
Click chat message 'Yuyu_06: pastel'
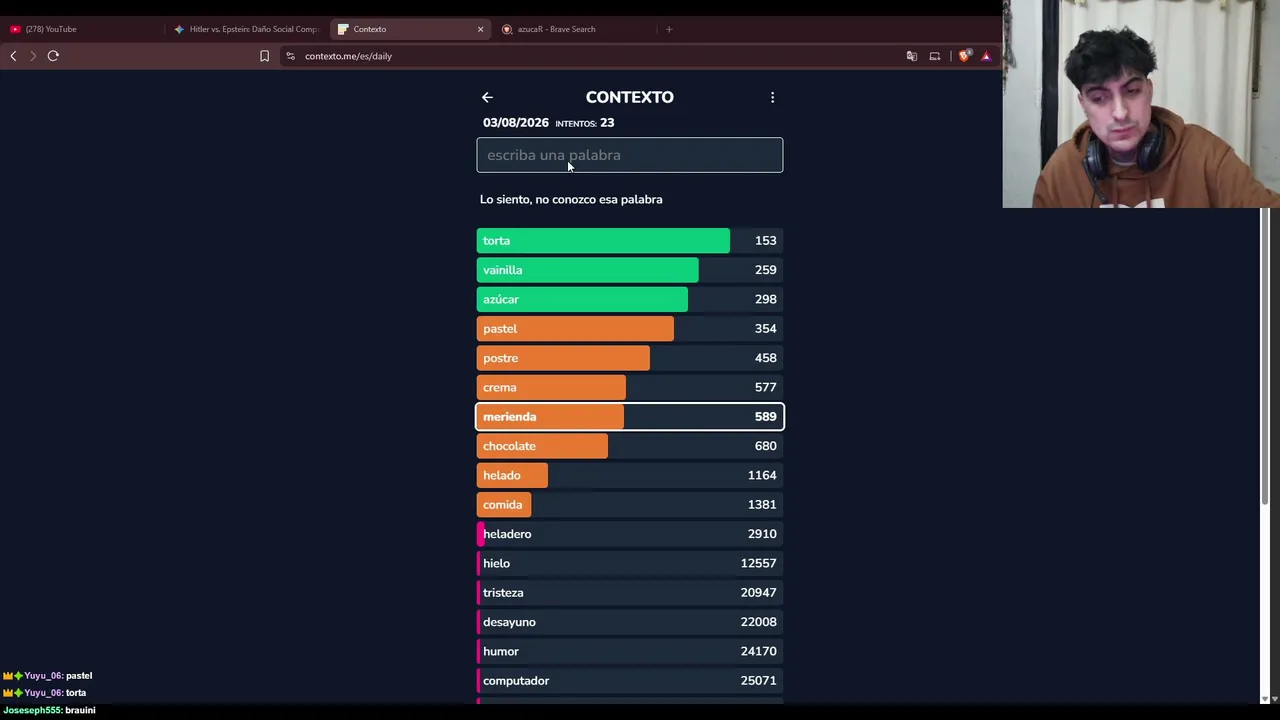coord(48,676)
